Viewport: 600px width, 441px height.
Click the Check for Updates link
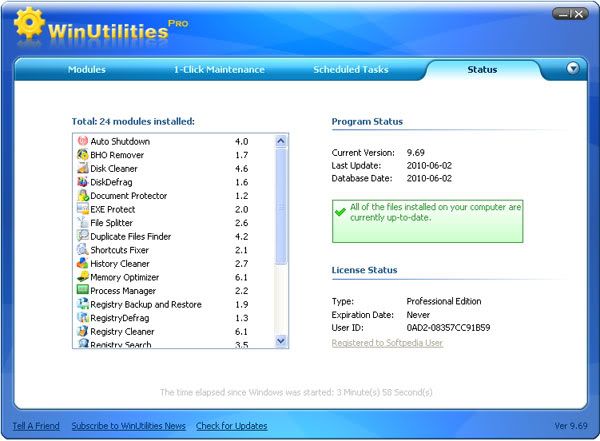point(232,426)
